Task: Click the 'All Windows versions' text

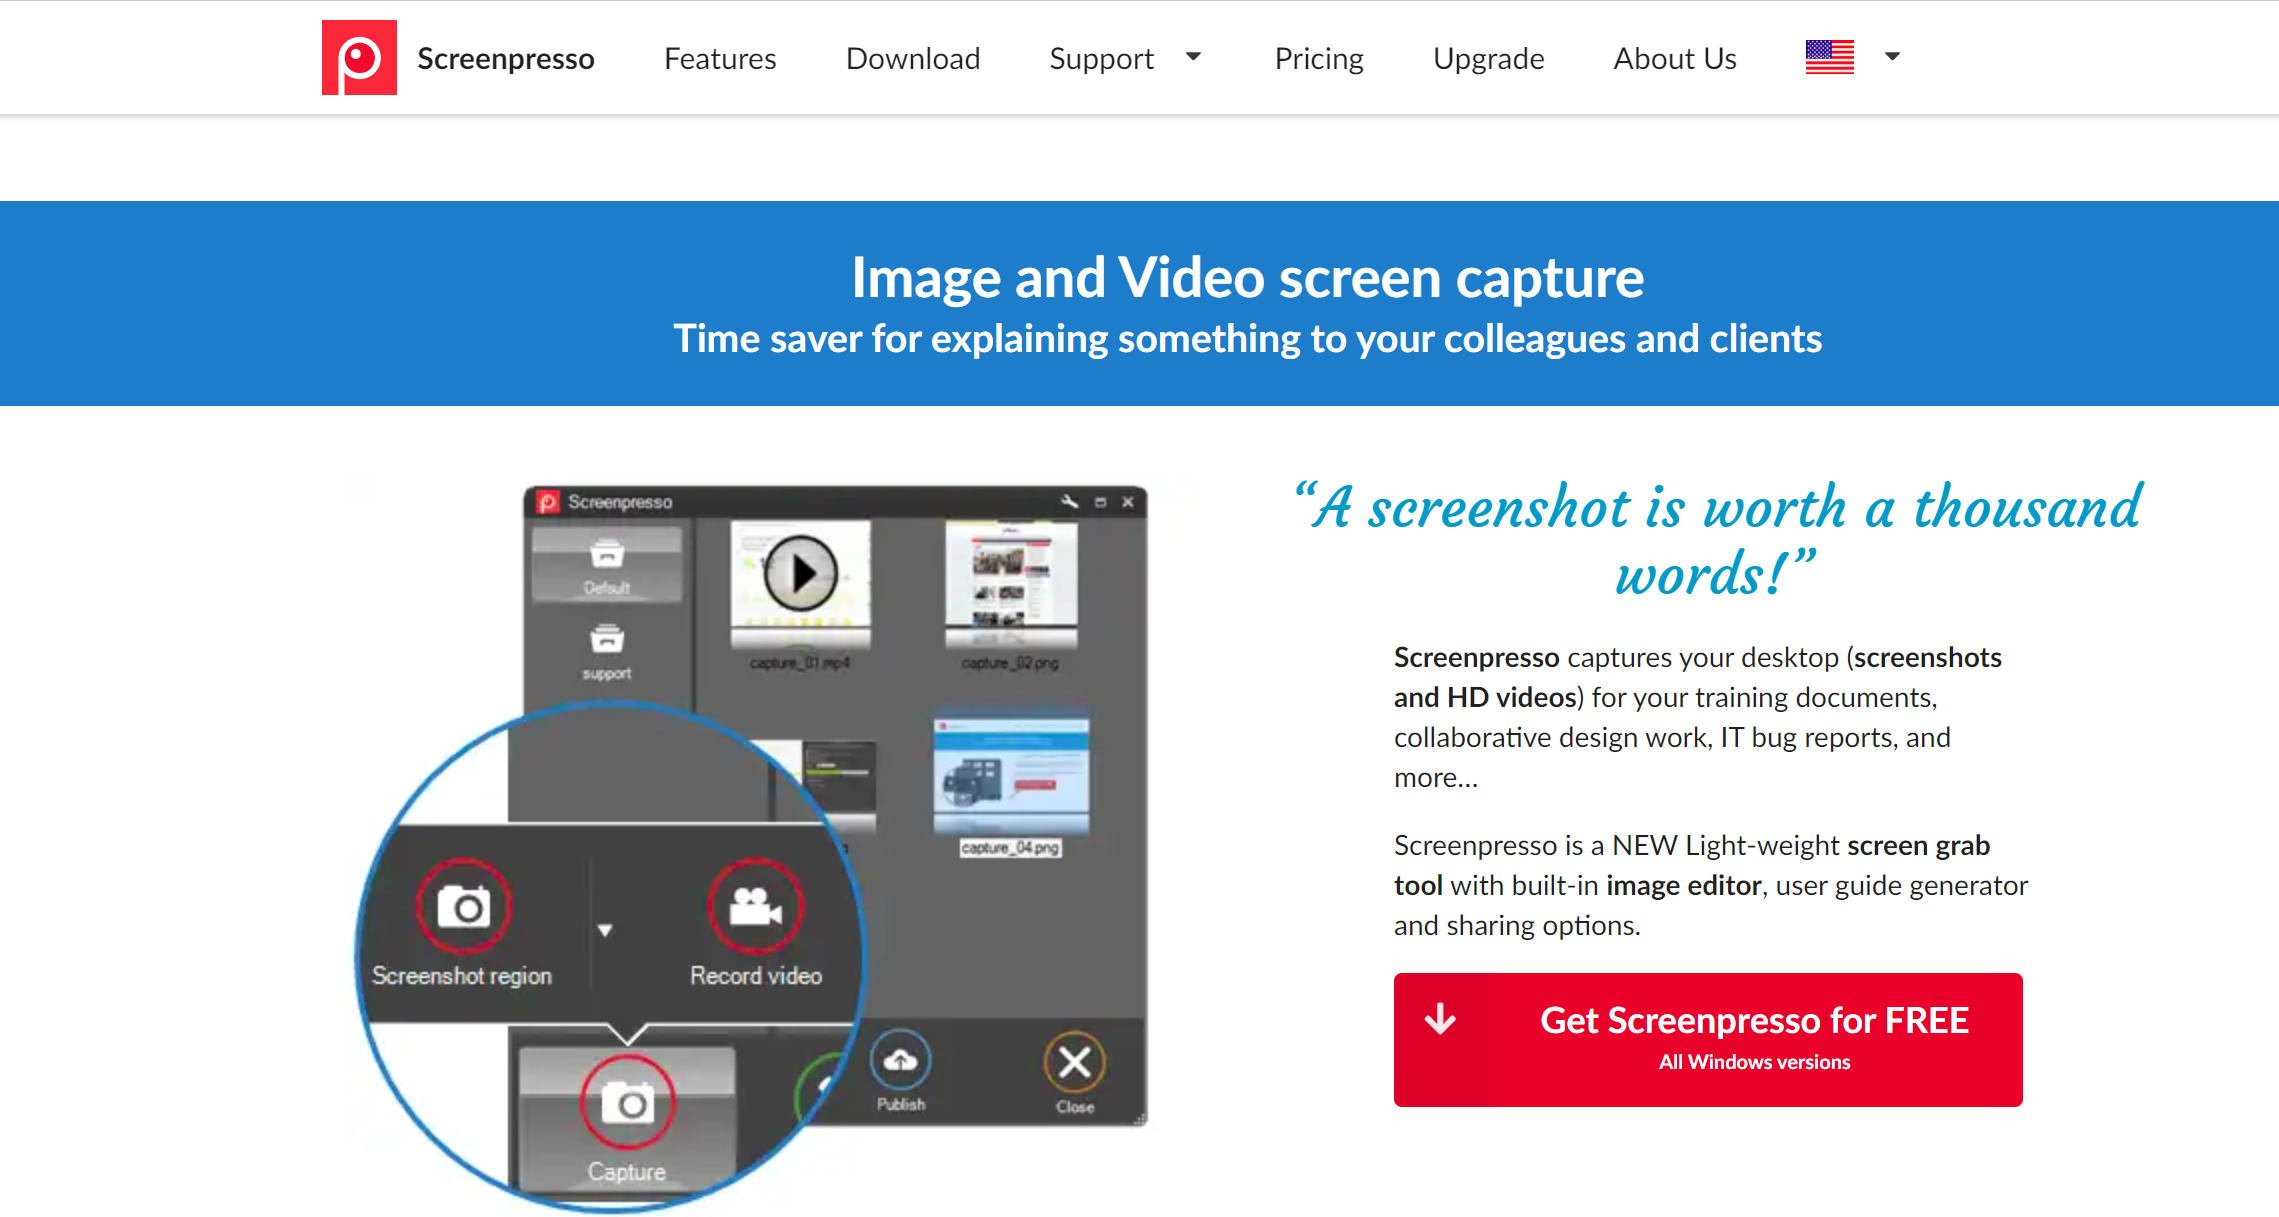Action: (1754, 1062)
